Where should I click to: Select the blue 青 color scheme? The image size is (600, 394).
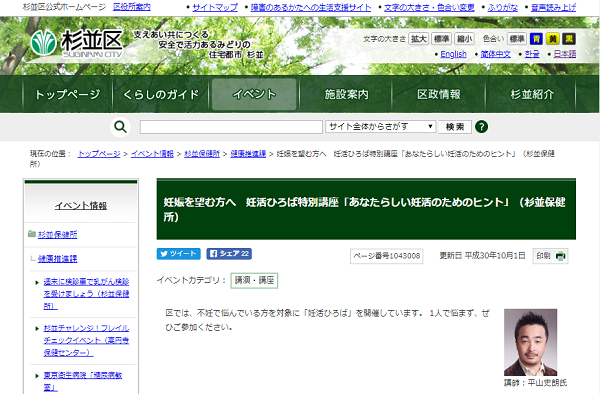click(536, 39)
